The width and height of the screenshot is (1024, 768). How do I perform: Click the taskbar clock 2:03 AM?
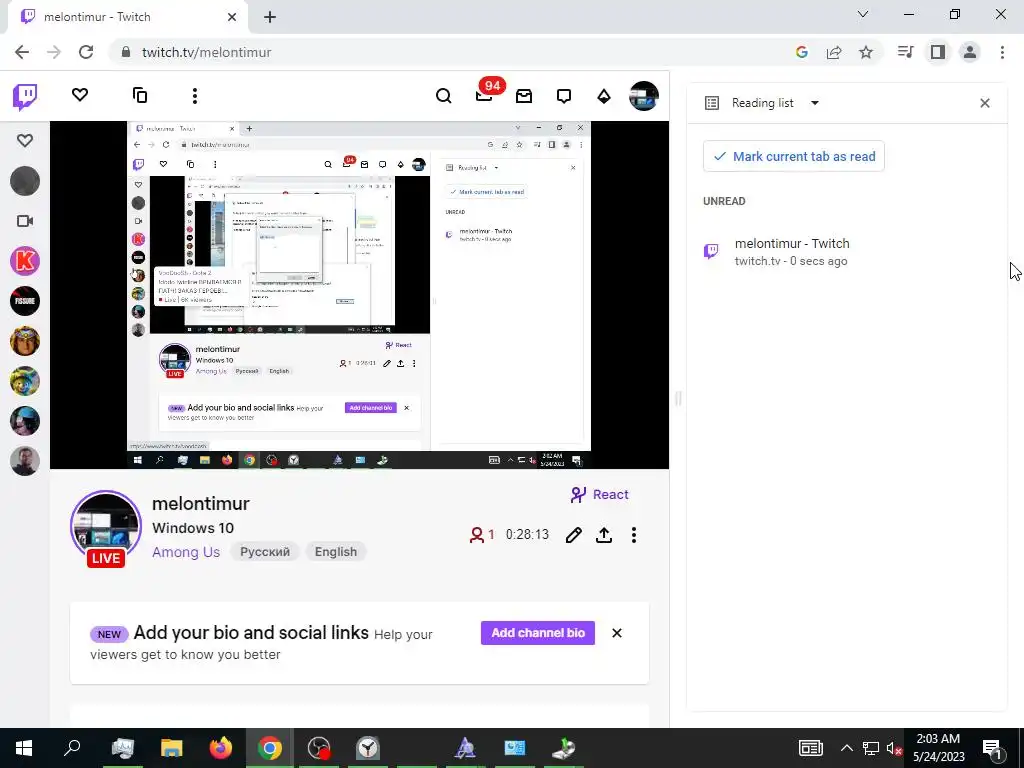point(938,748)
